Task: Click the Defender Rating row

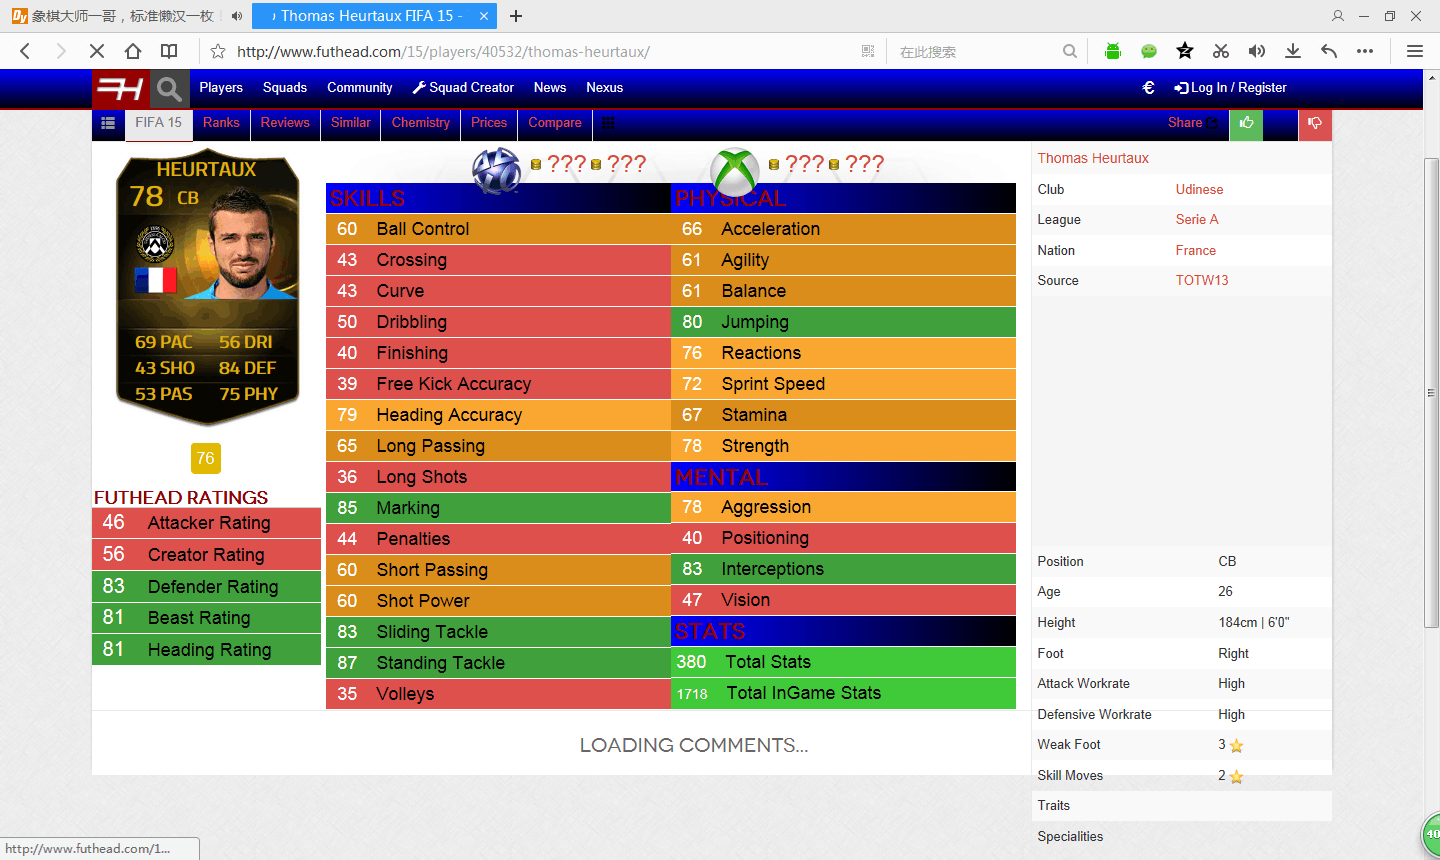Action: point(207,587)
